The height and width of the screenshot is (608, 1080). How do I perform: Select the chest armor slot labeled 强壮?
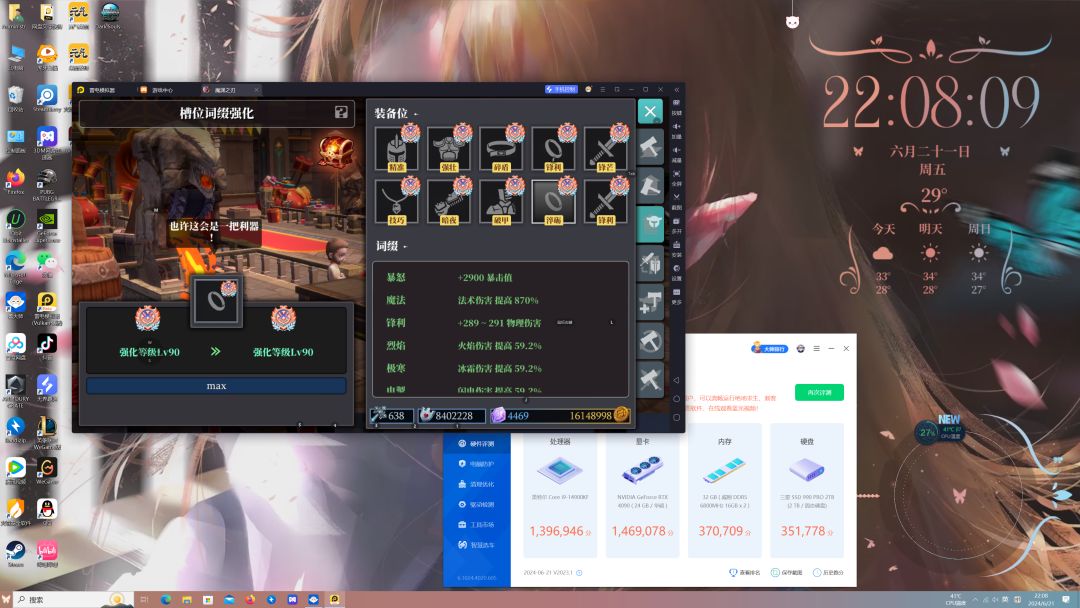[449, 149]
